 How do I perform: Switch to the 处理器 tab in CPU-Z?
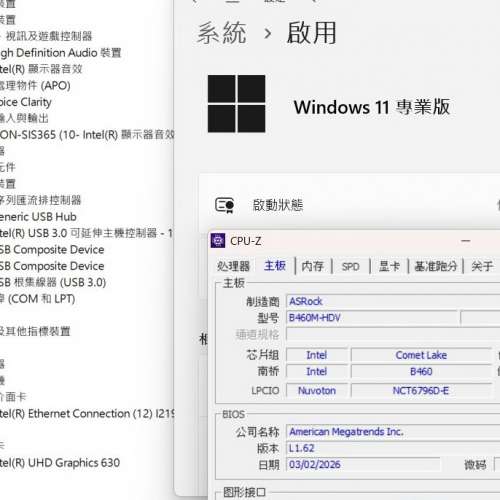pos(233,266)
